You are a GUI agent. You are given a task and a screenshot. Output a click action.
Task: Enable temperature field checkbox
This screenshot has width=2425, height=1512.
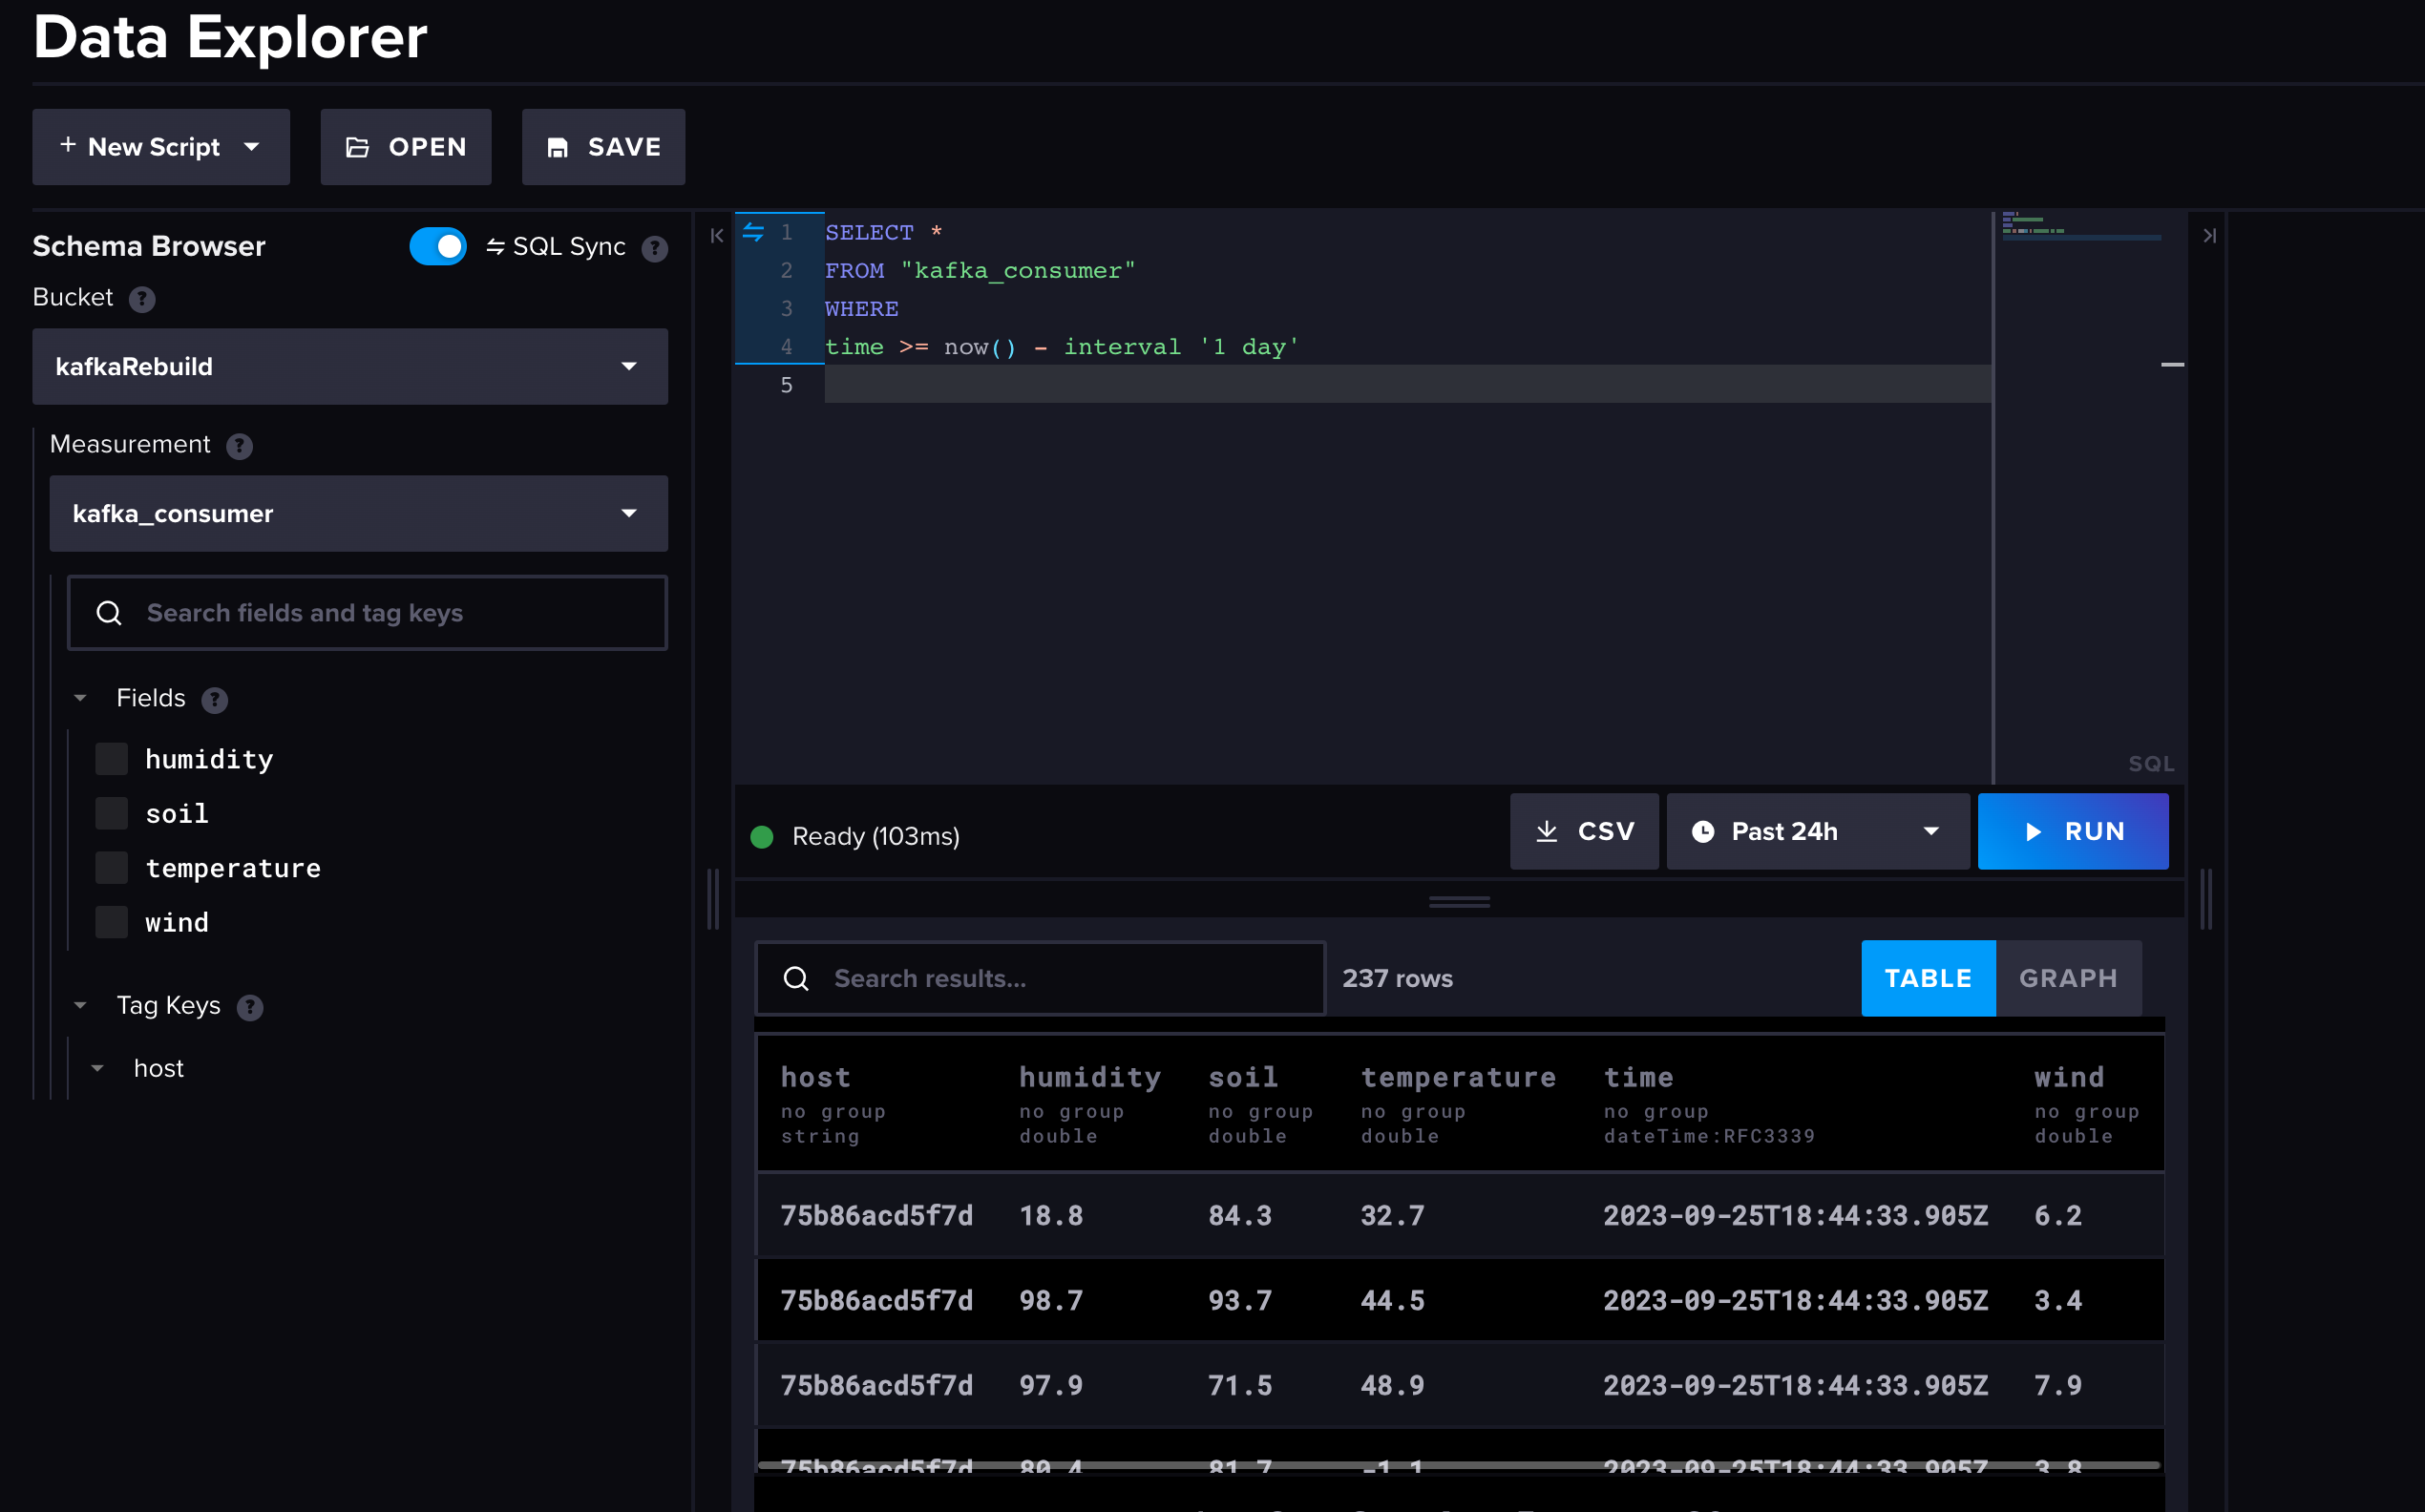pos(108,868)
